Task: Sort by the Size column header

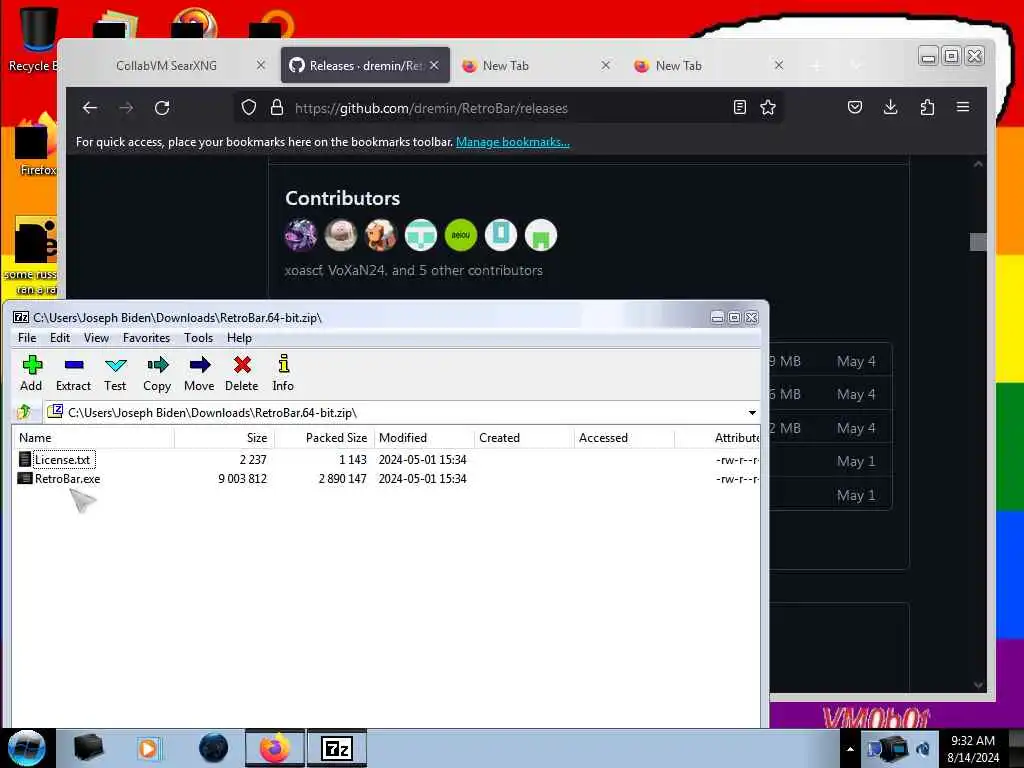Action: pyautogui.click(x=224, y=438)
